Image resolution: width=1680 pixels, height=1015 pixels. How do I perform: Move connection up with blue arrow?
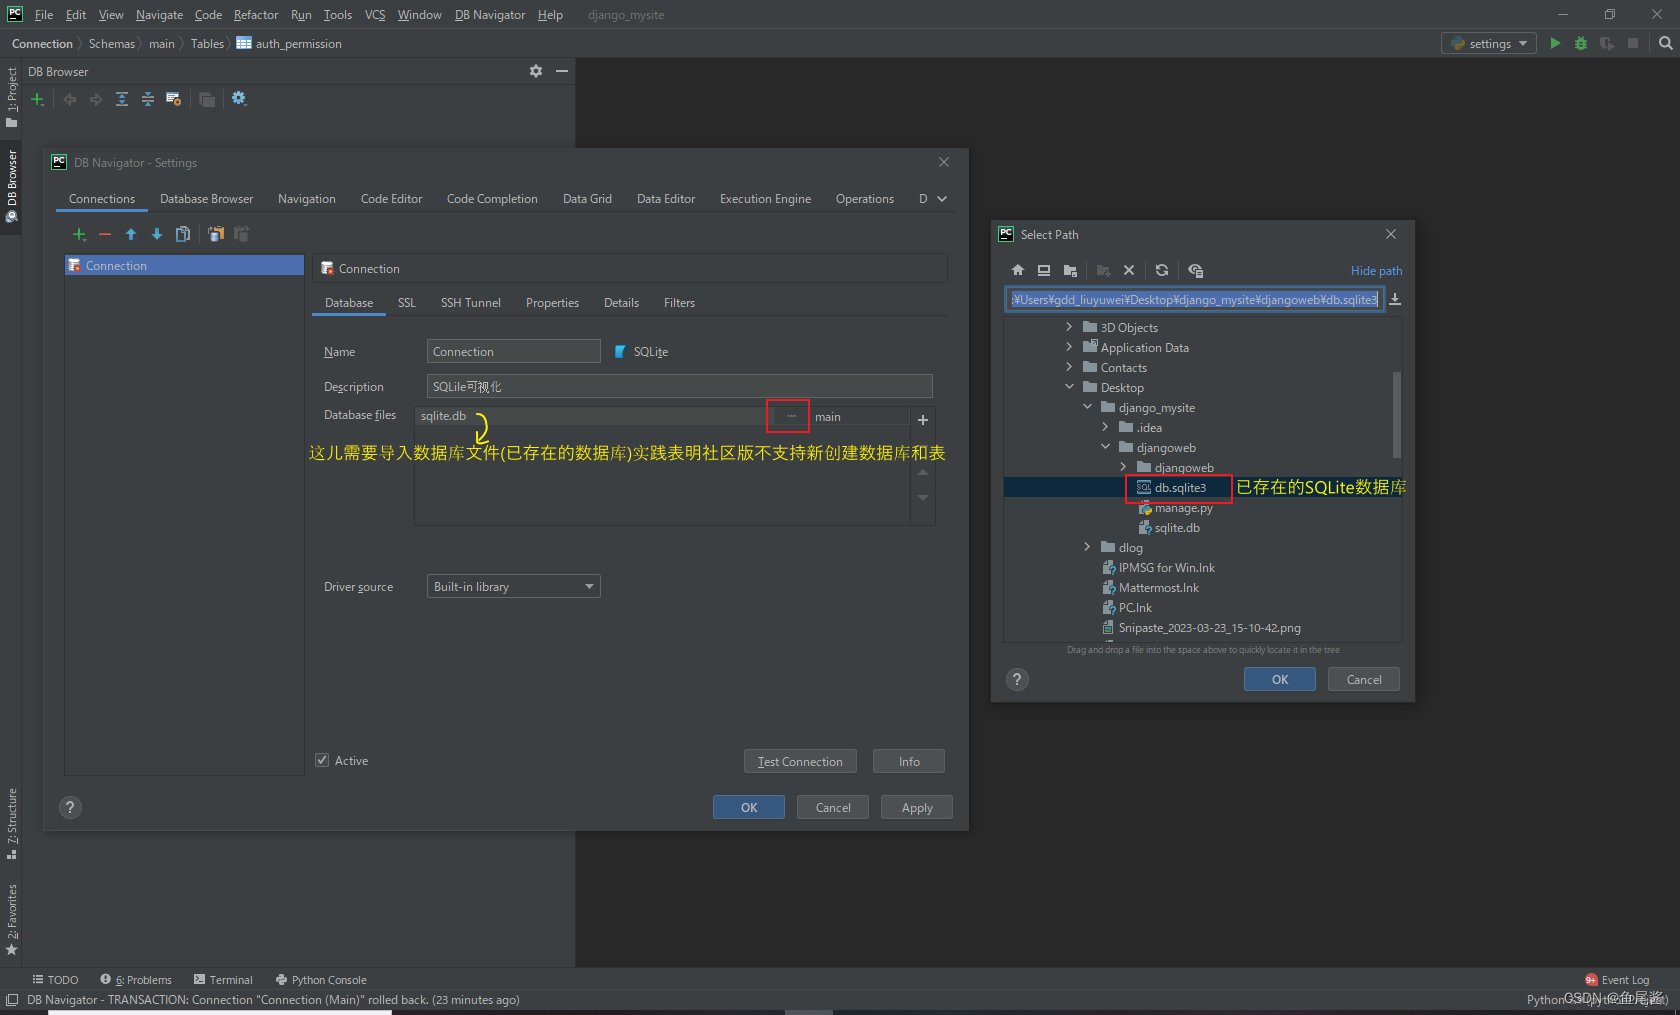pos(131,234)
